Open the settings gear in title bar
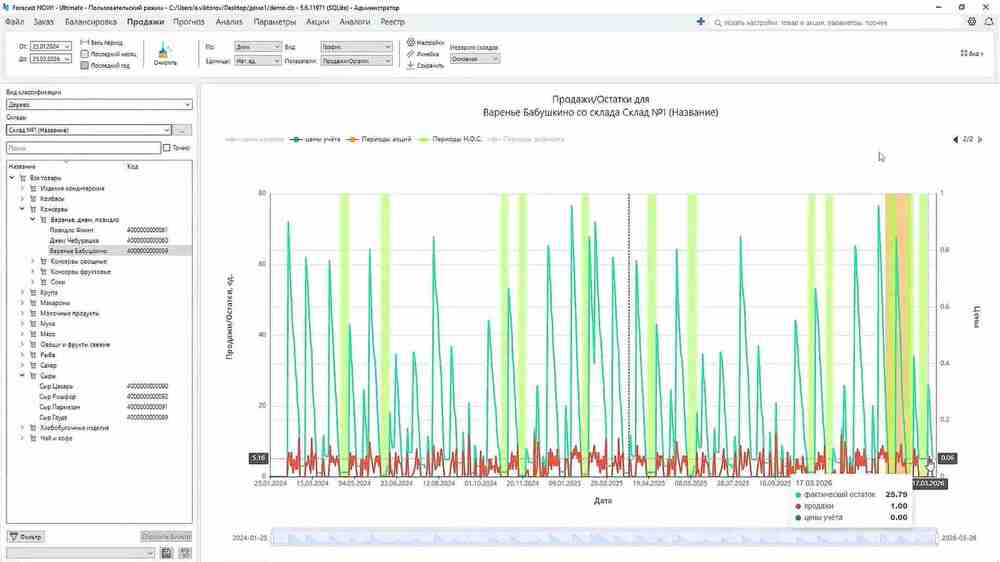Viewport: 1000px width, 562px height. point(971,22)
